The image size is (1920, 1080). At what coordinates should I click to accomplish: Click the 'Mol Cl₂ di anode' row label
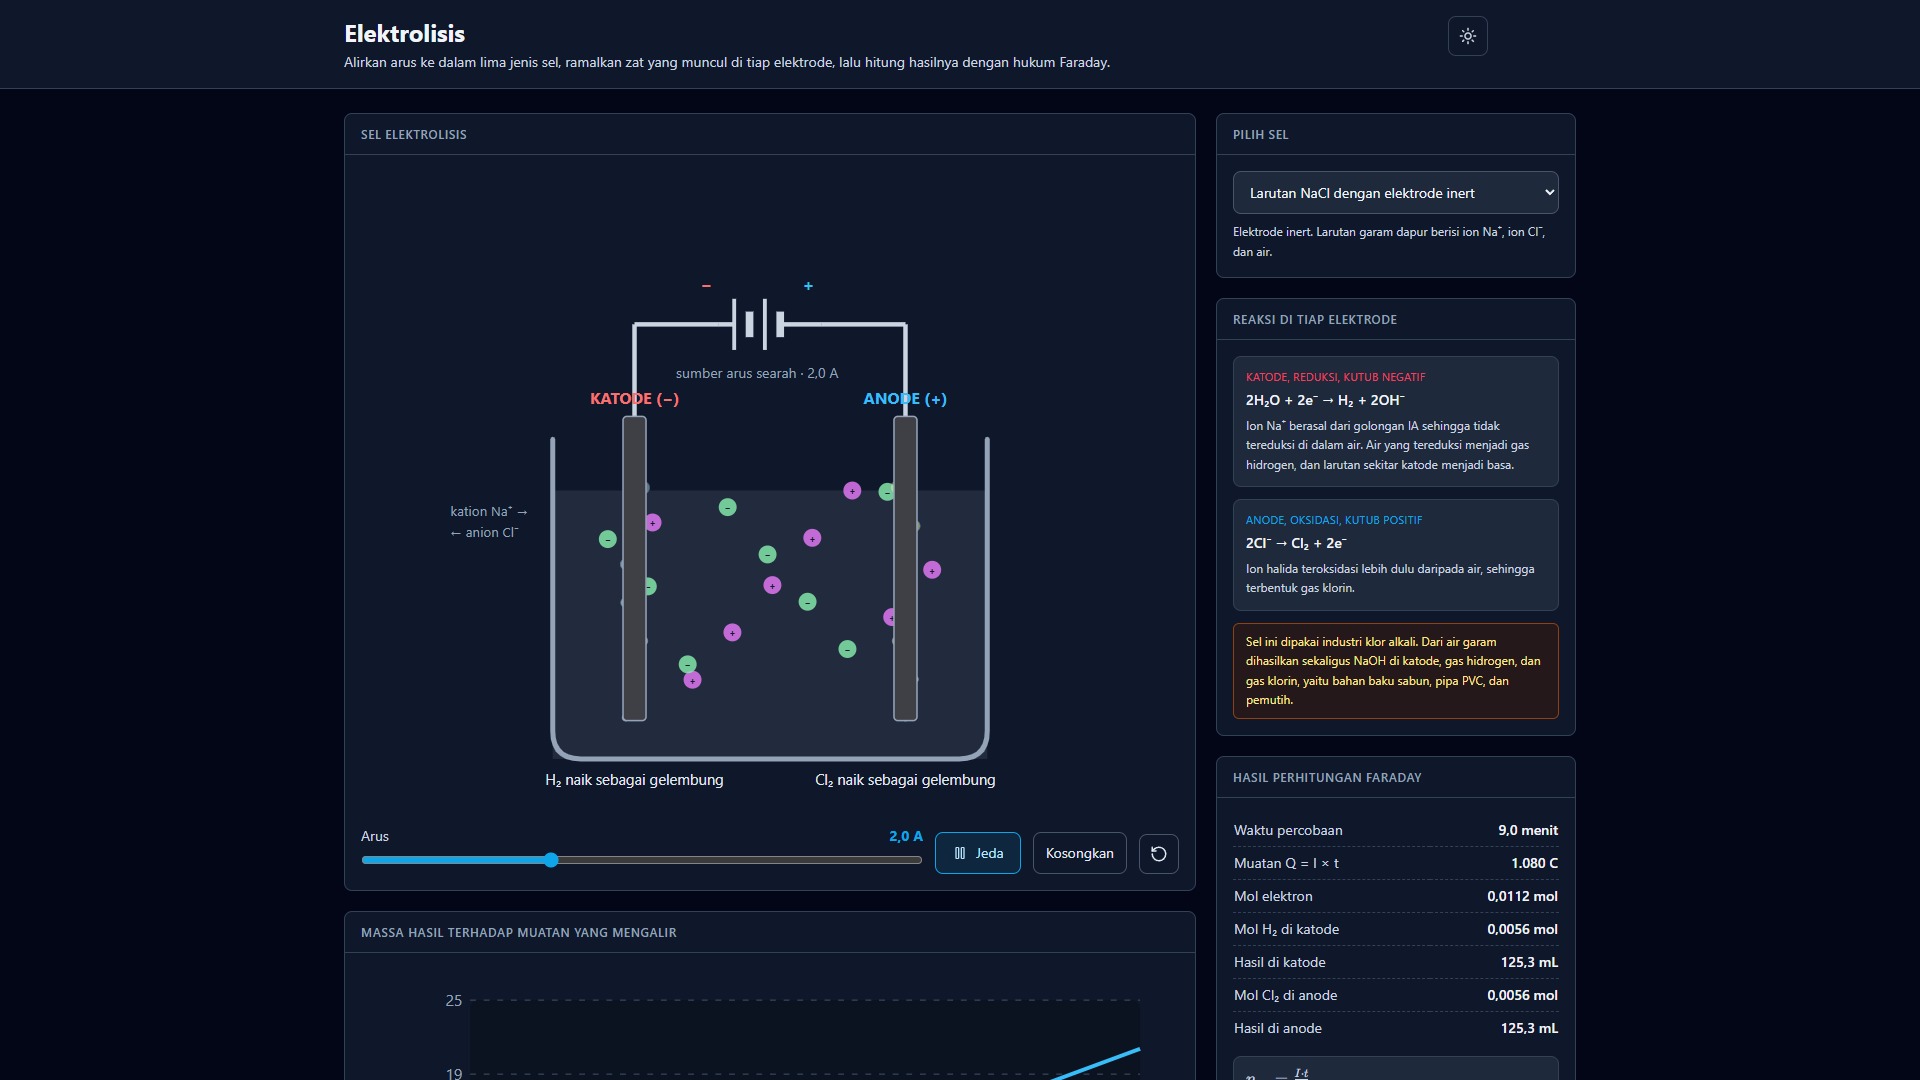click(x=1285, y=995)
